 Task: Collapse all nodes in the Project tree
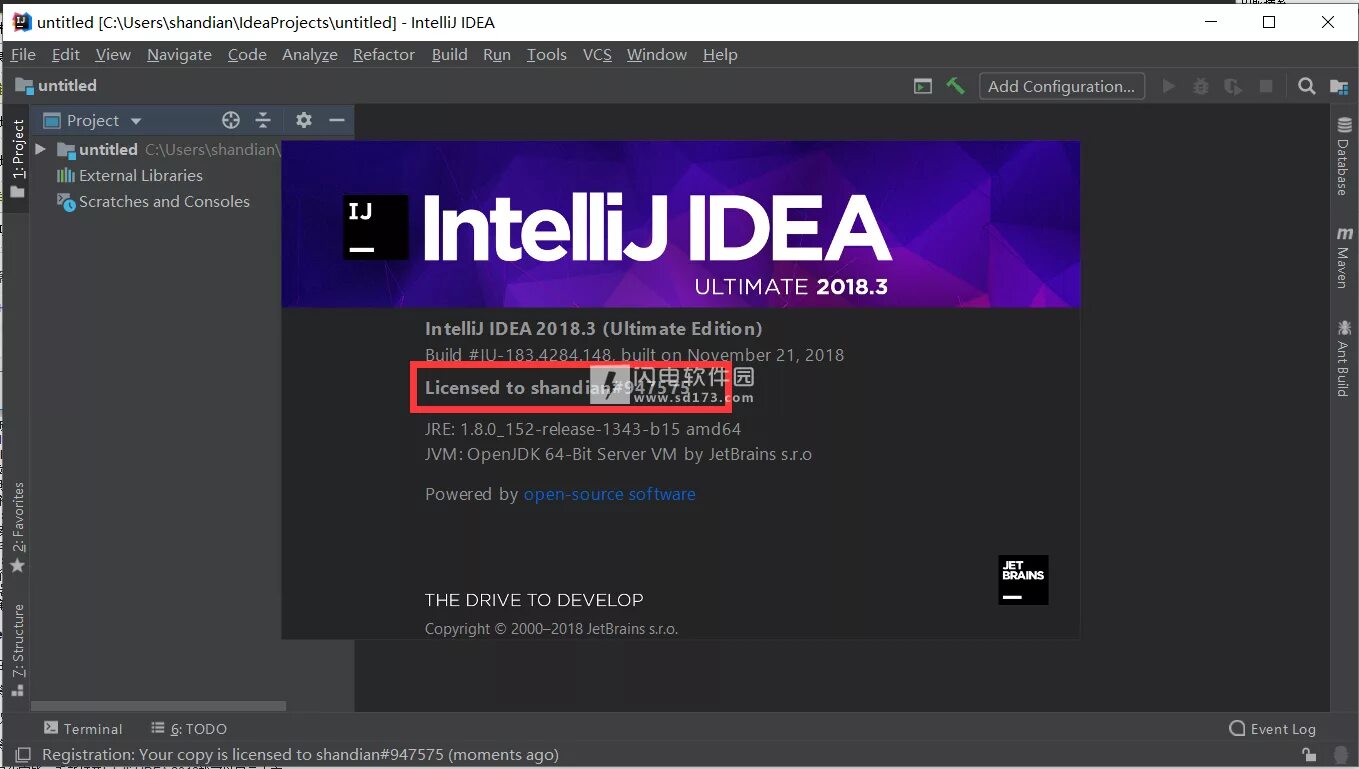[262, 120]
